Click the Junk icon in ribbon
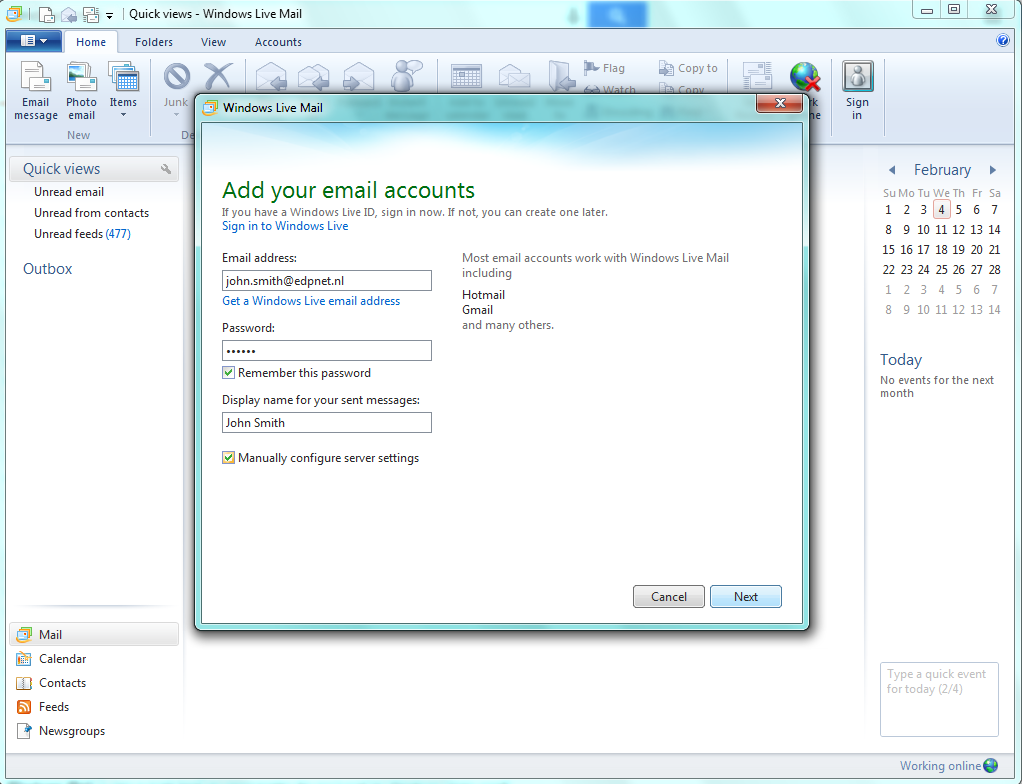1022x784 pixels. click(x=176, y=76)
